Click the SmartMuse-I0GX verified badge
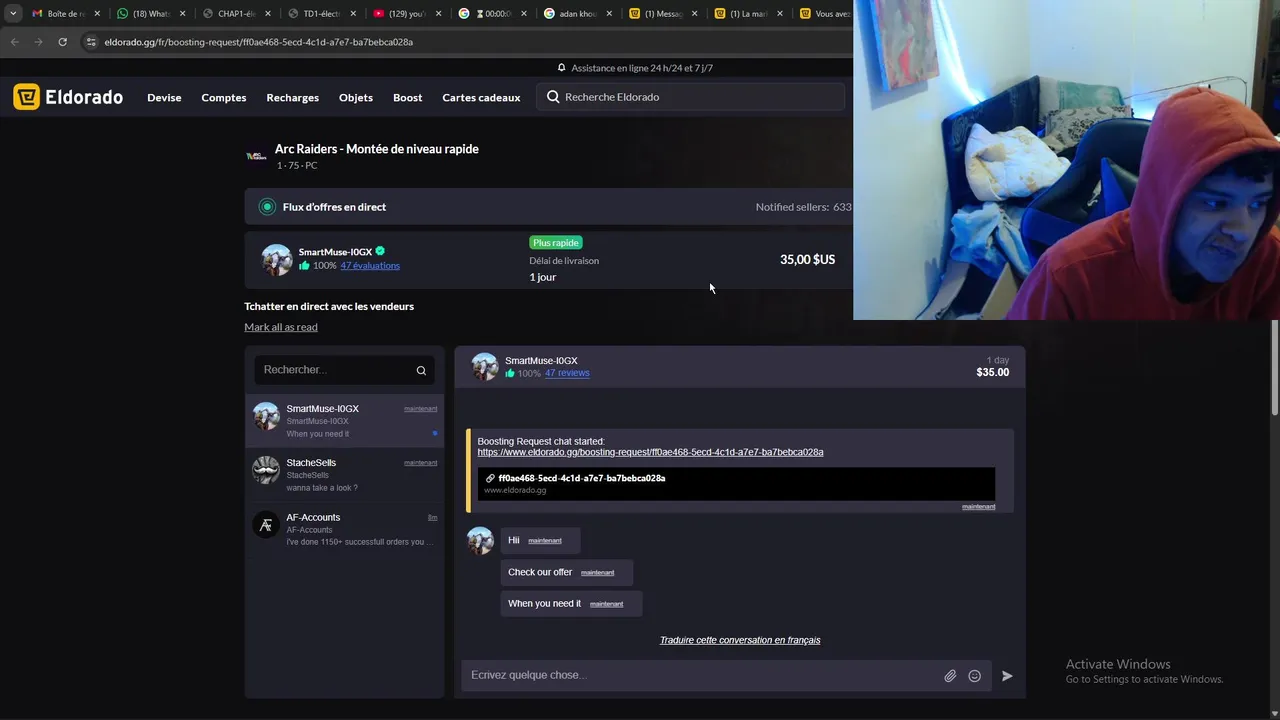This screenshot has width=1280, height=720. 380,251
